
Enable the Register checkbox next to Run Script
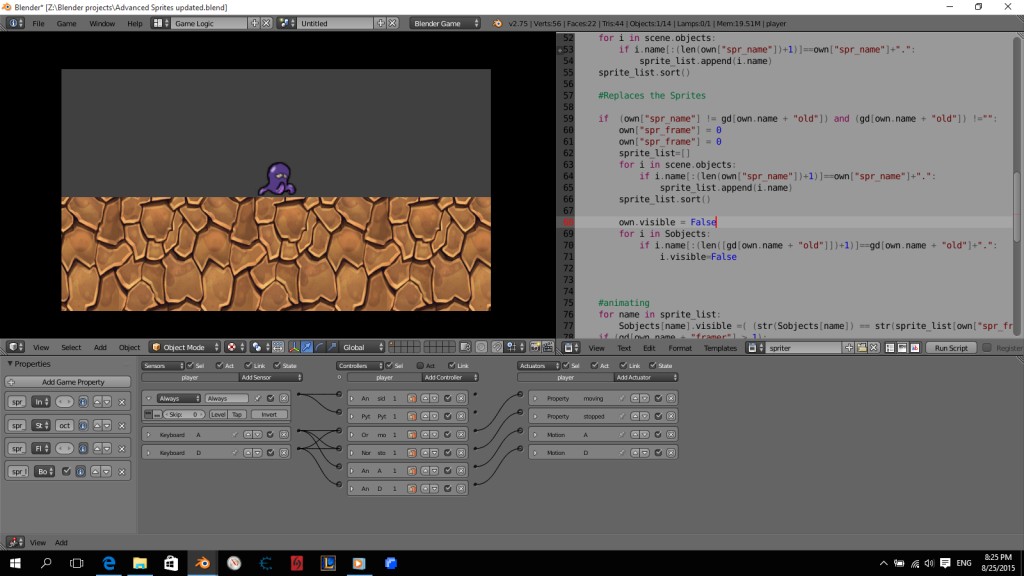(x=986, y=347)
